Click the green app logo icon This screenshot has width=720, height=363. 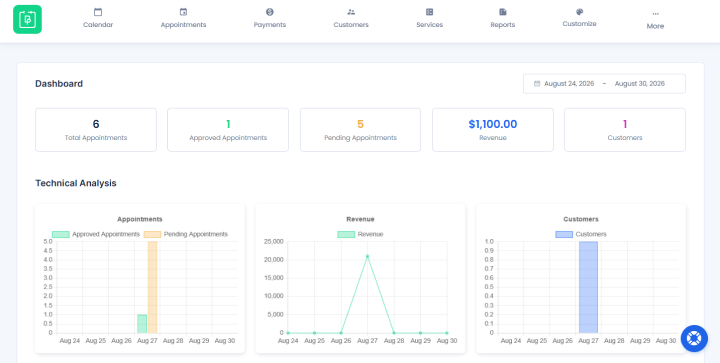point(28,19)
